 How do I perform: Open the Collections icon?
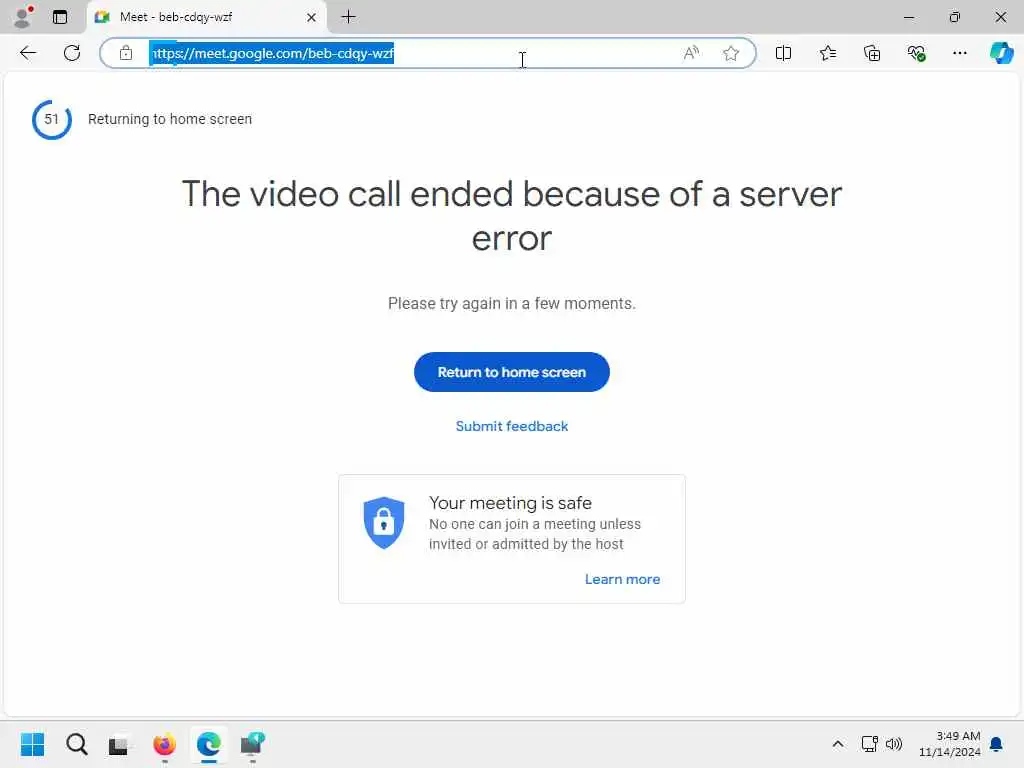(872, 53)
